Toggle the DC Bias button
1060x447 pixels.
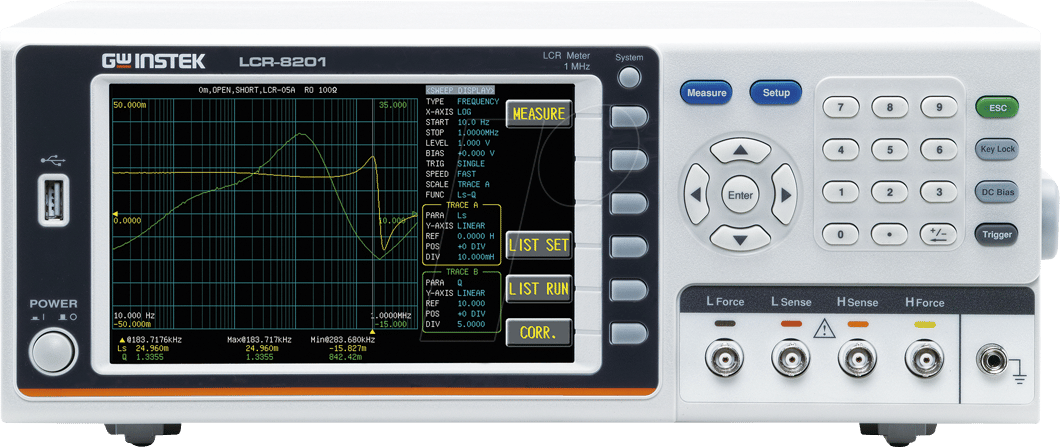[x=997, y=192]
